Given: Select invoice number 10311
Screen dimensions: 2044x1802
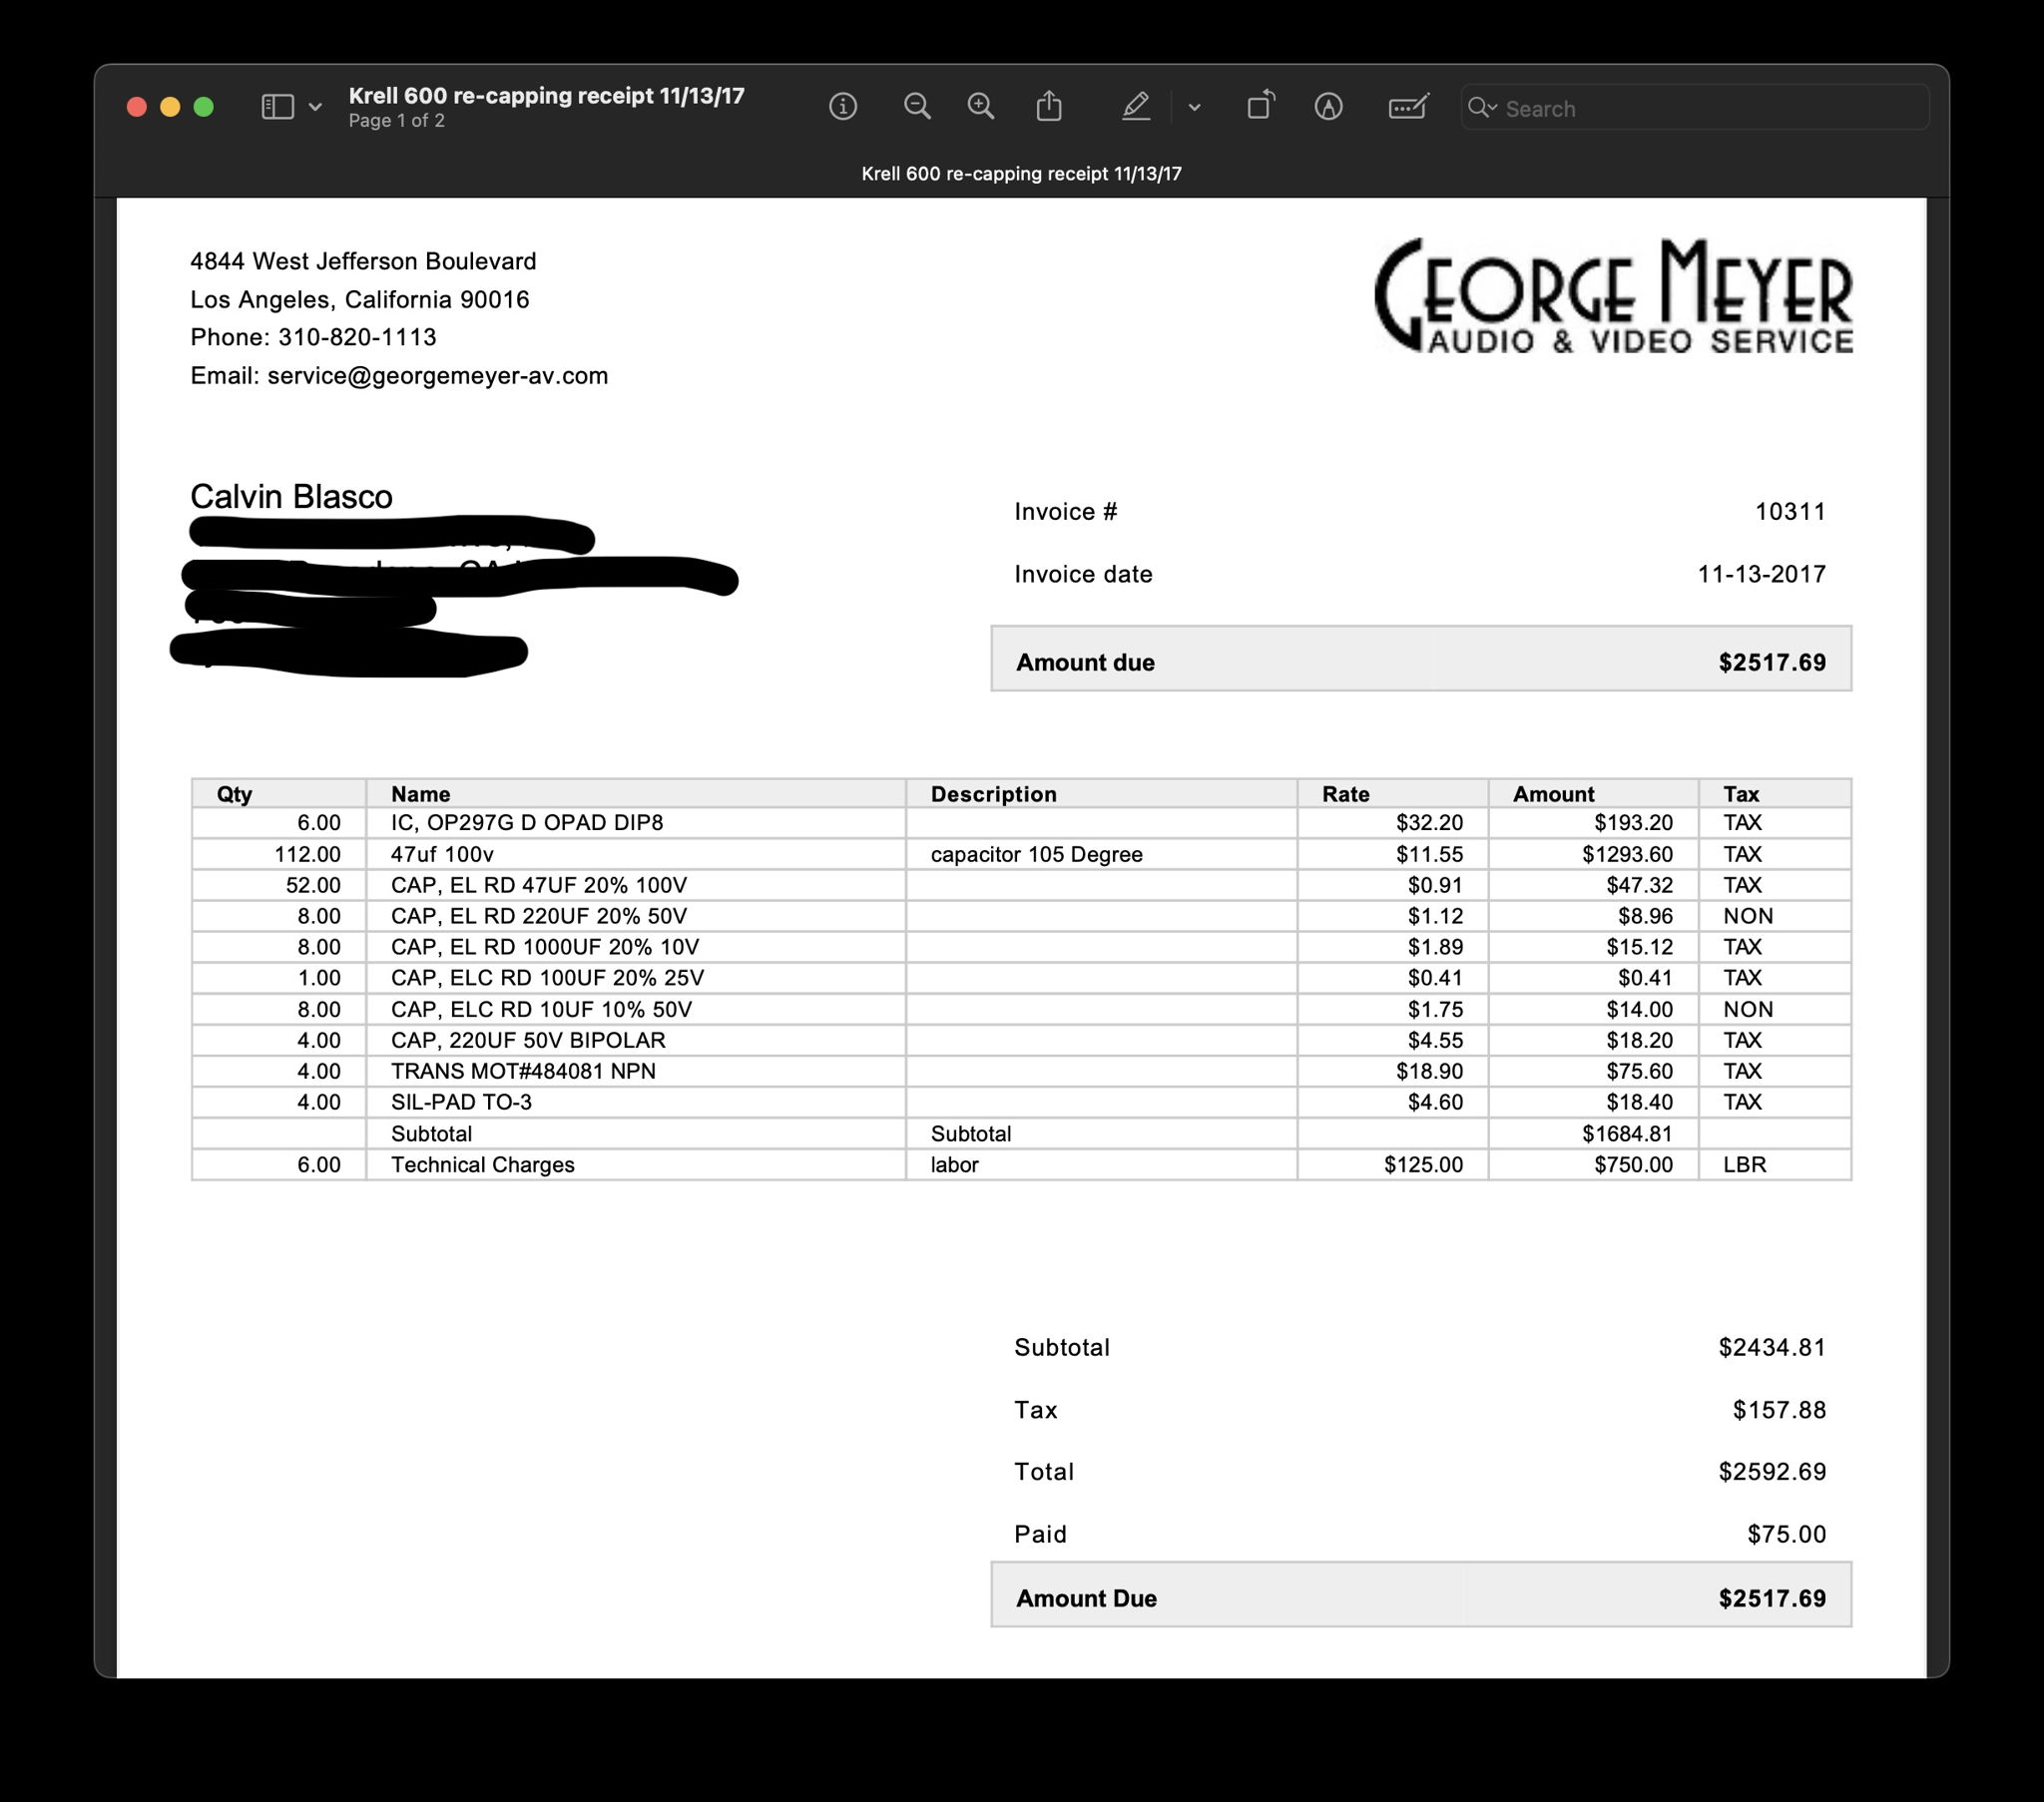Looking at the screenshot, I should coord(1790,512).
